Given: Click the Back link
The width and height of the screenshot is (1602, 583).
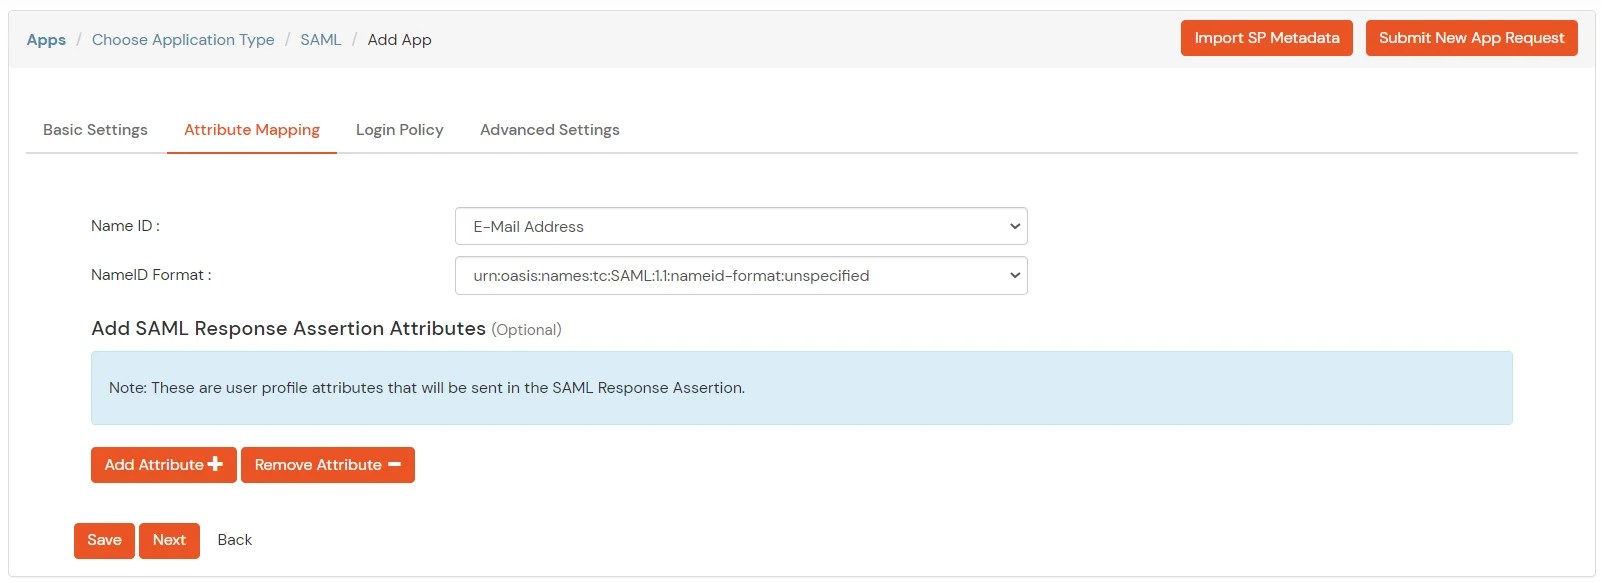Looking at the screenshot, I should coord(234,540).
